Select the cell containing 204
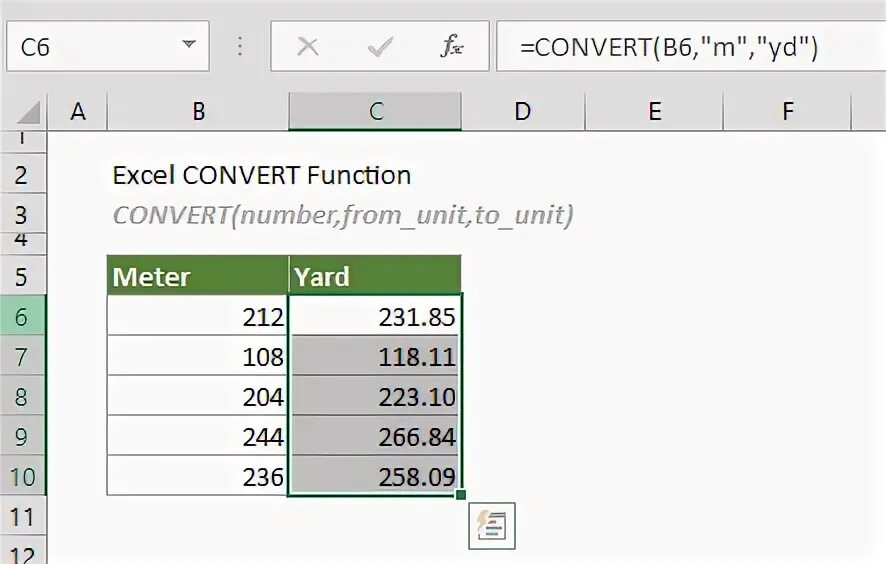886x564 pixels. click(198, 396)
